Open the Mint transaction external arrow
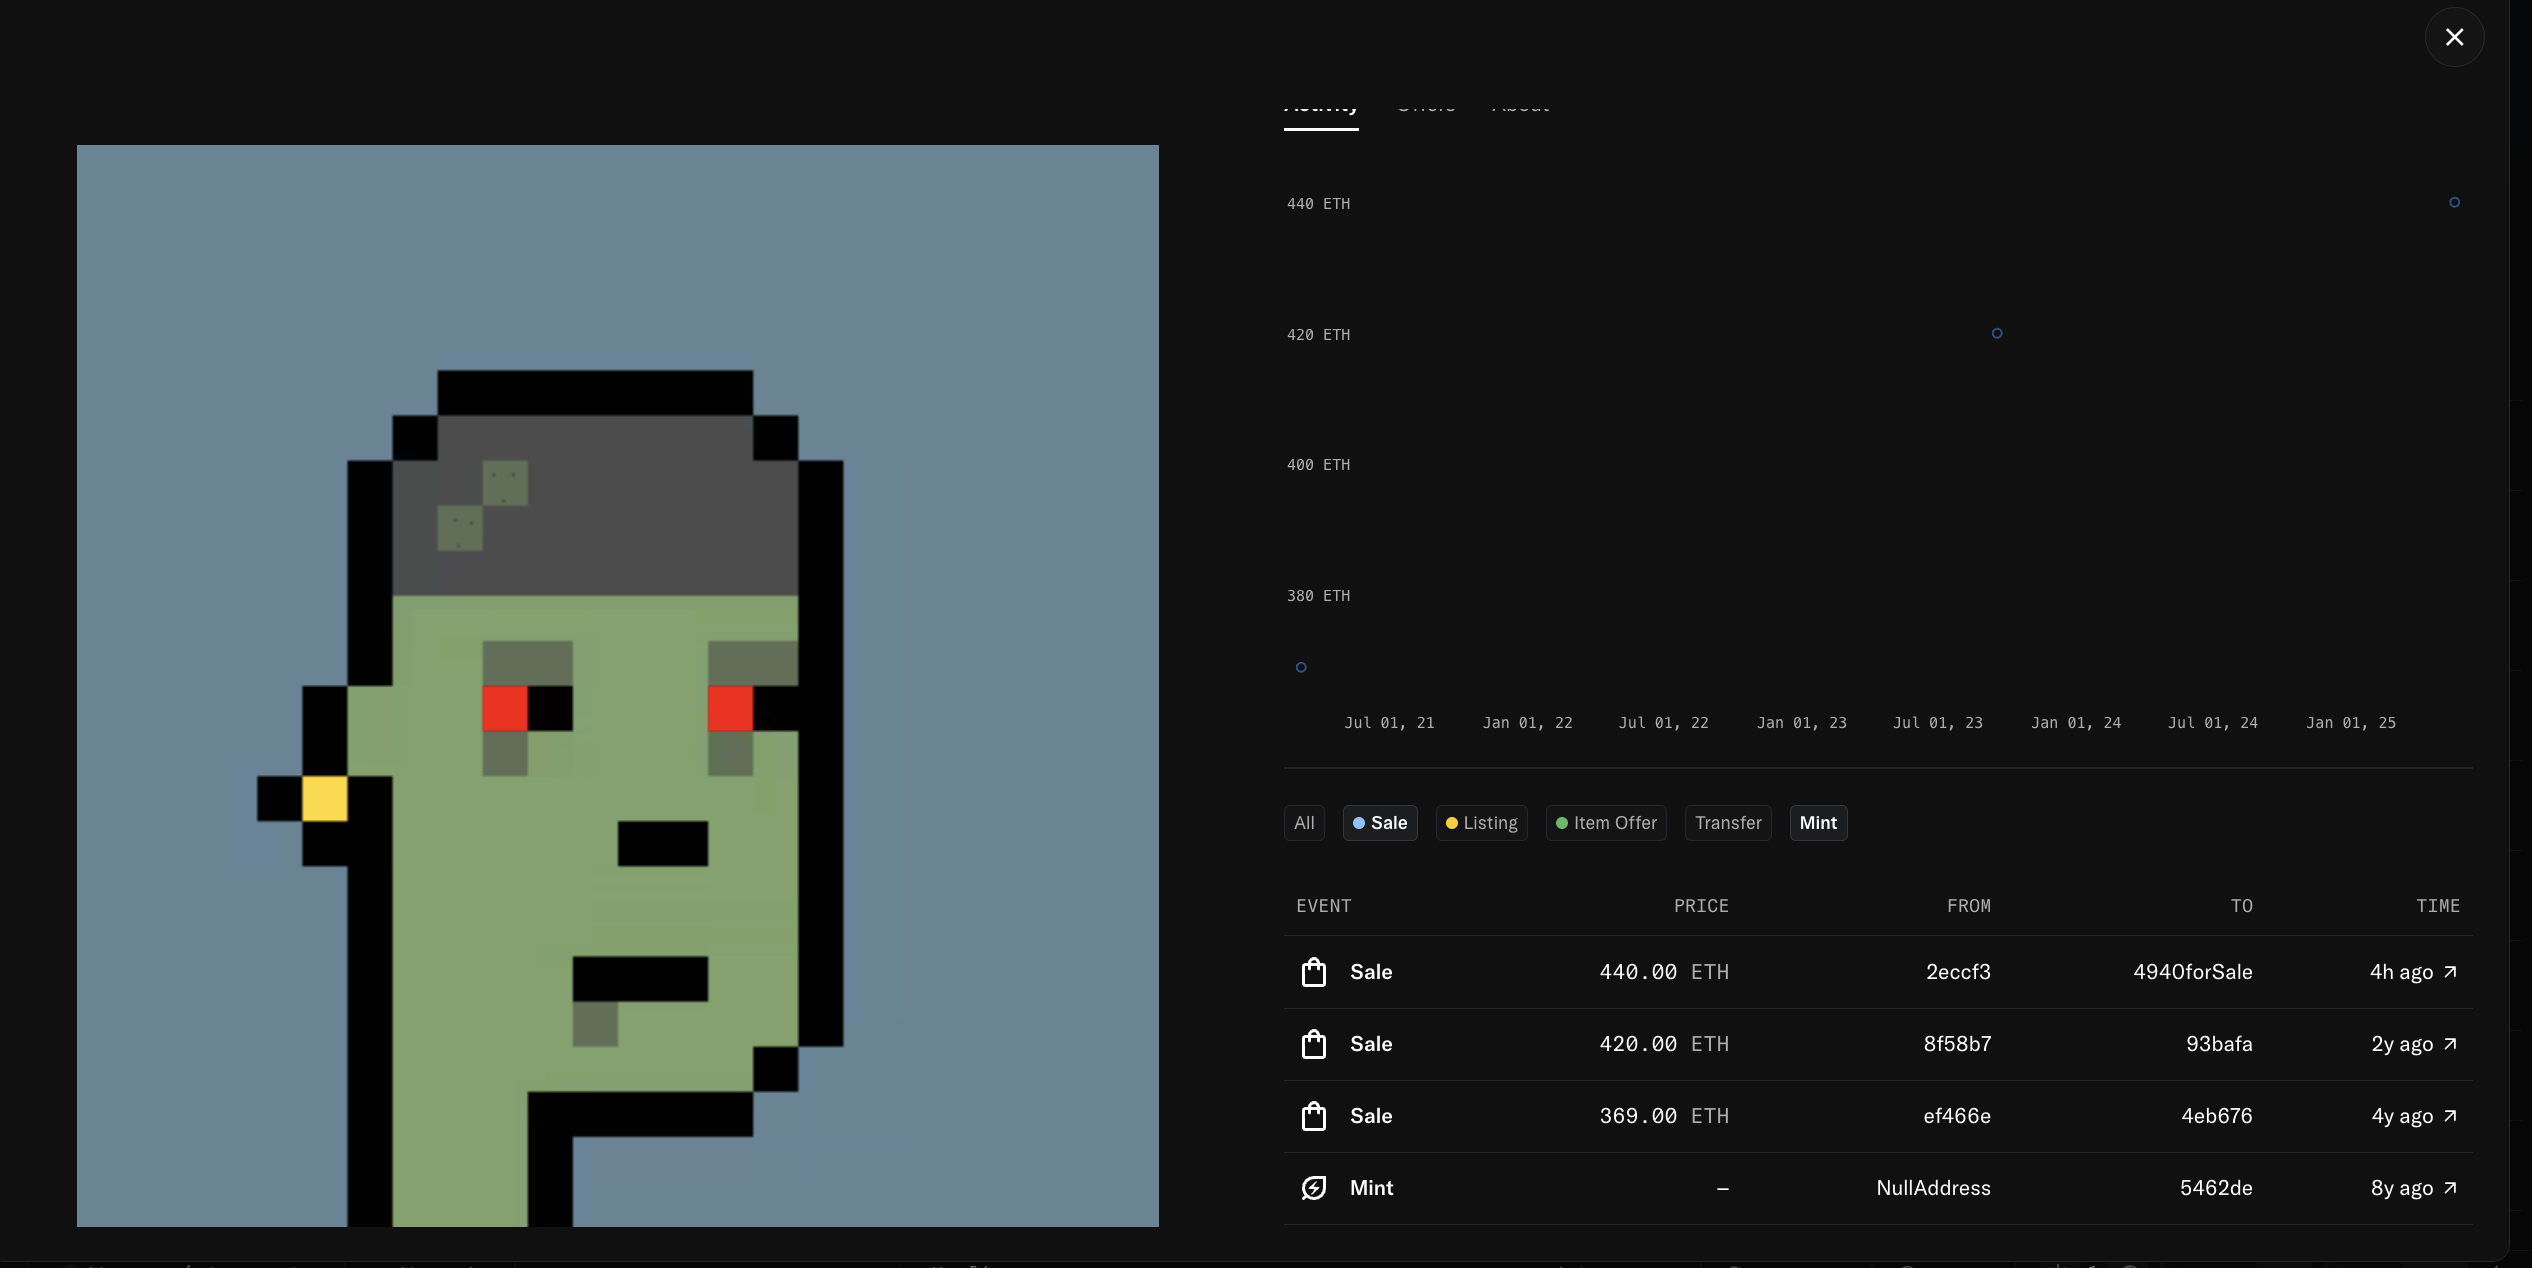 coord(2450,1188)
